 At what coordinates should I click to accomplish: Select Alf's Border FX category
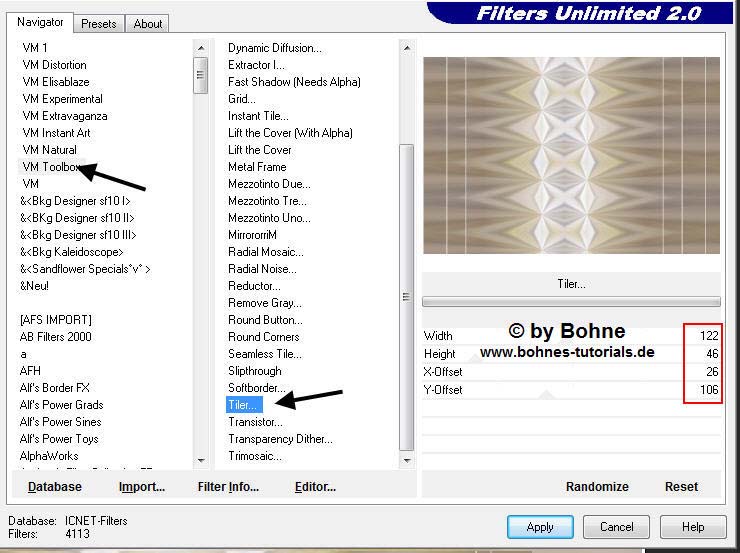55,388
